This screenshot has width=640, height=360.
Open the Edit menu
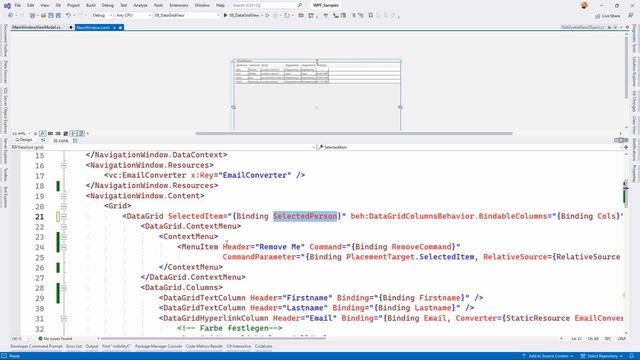point(31,5)
